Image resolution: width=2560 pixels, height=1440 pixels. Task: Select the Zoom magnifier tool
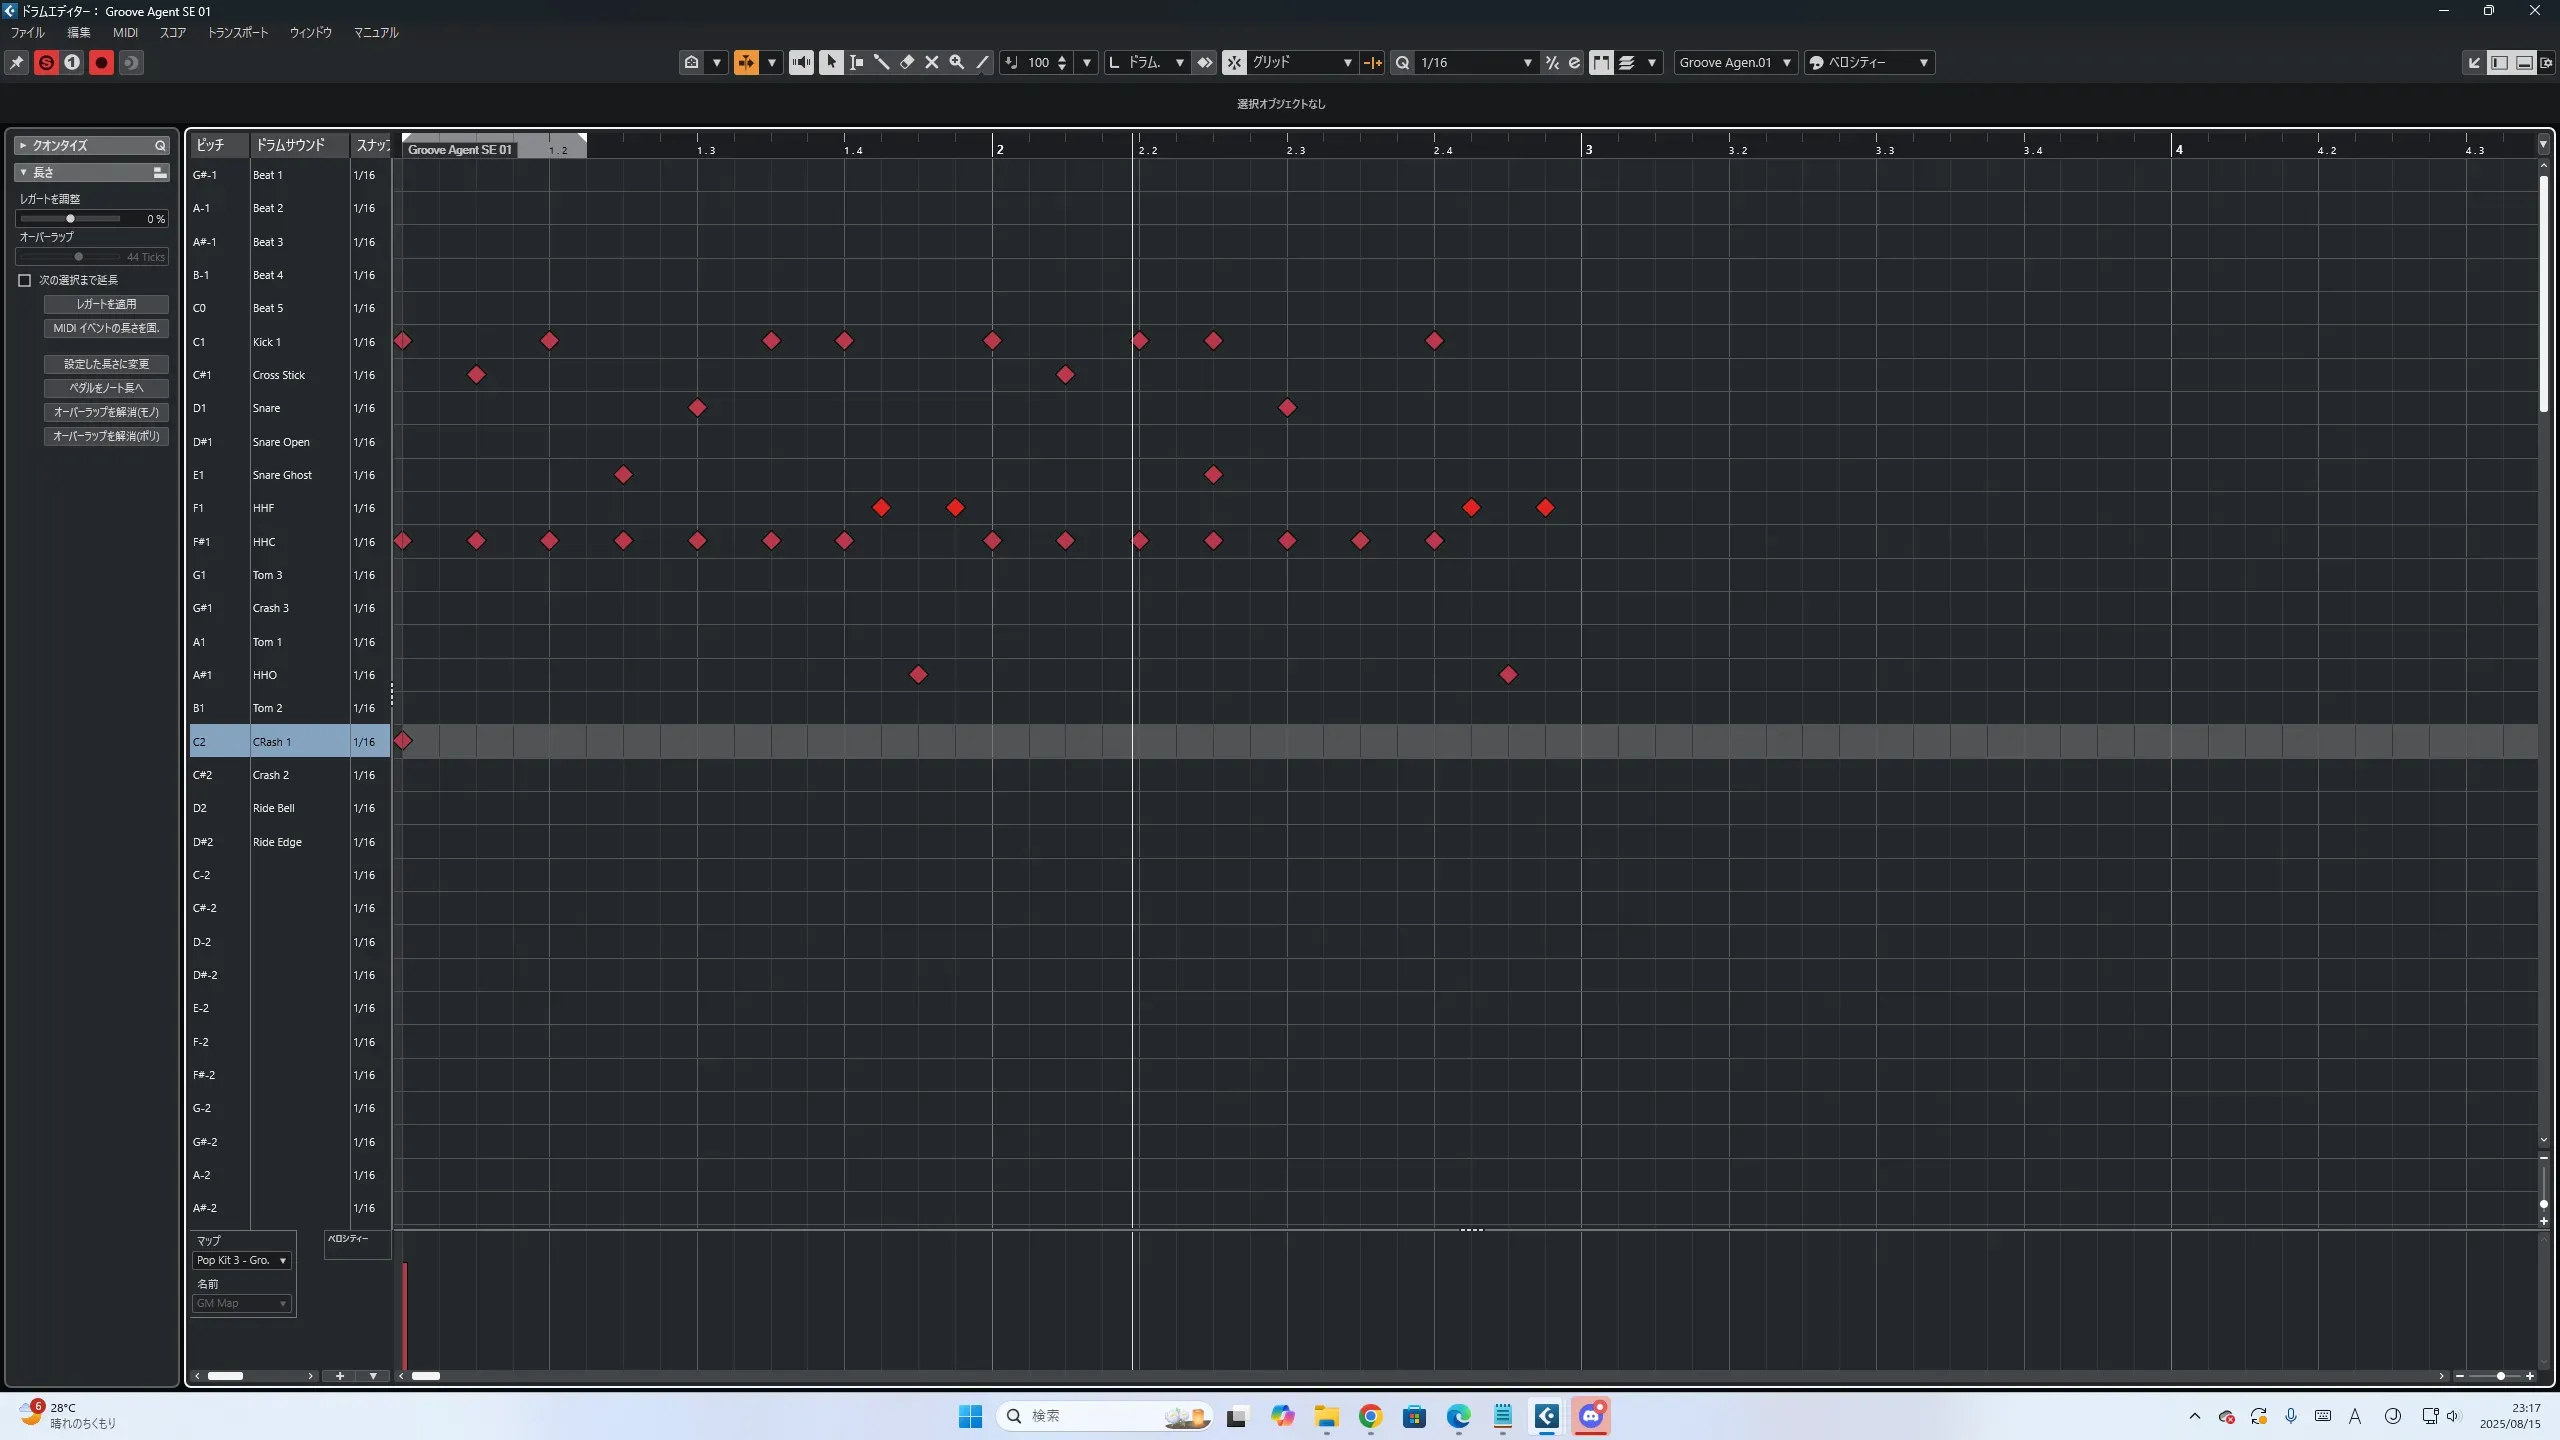(x=956, y=62)
